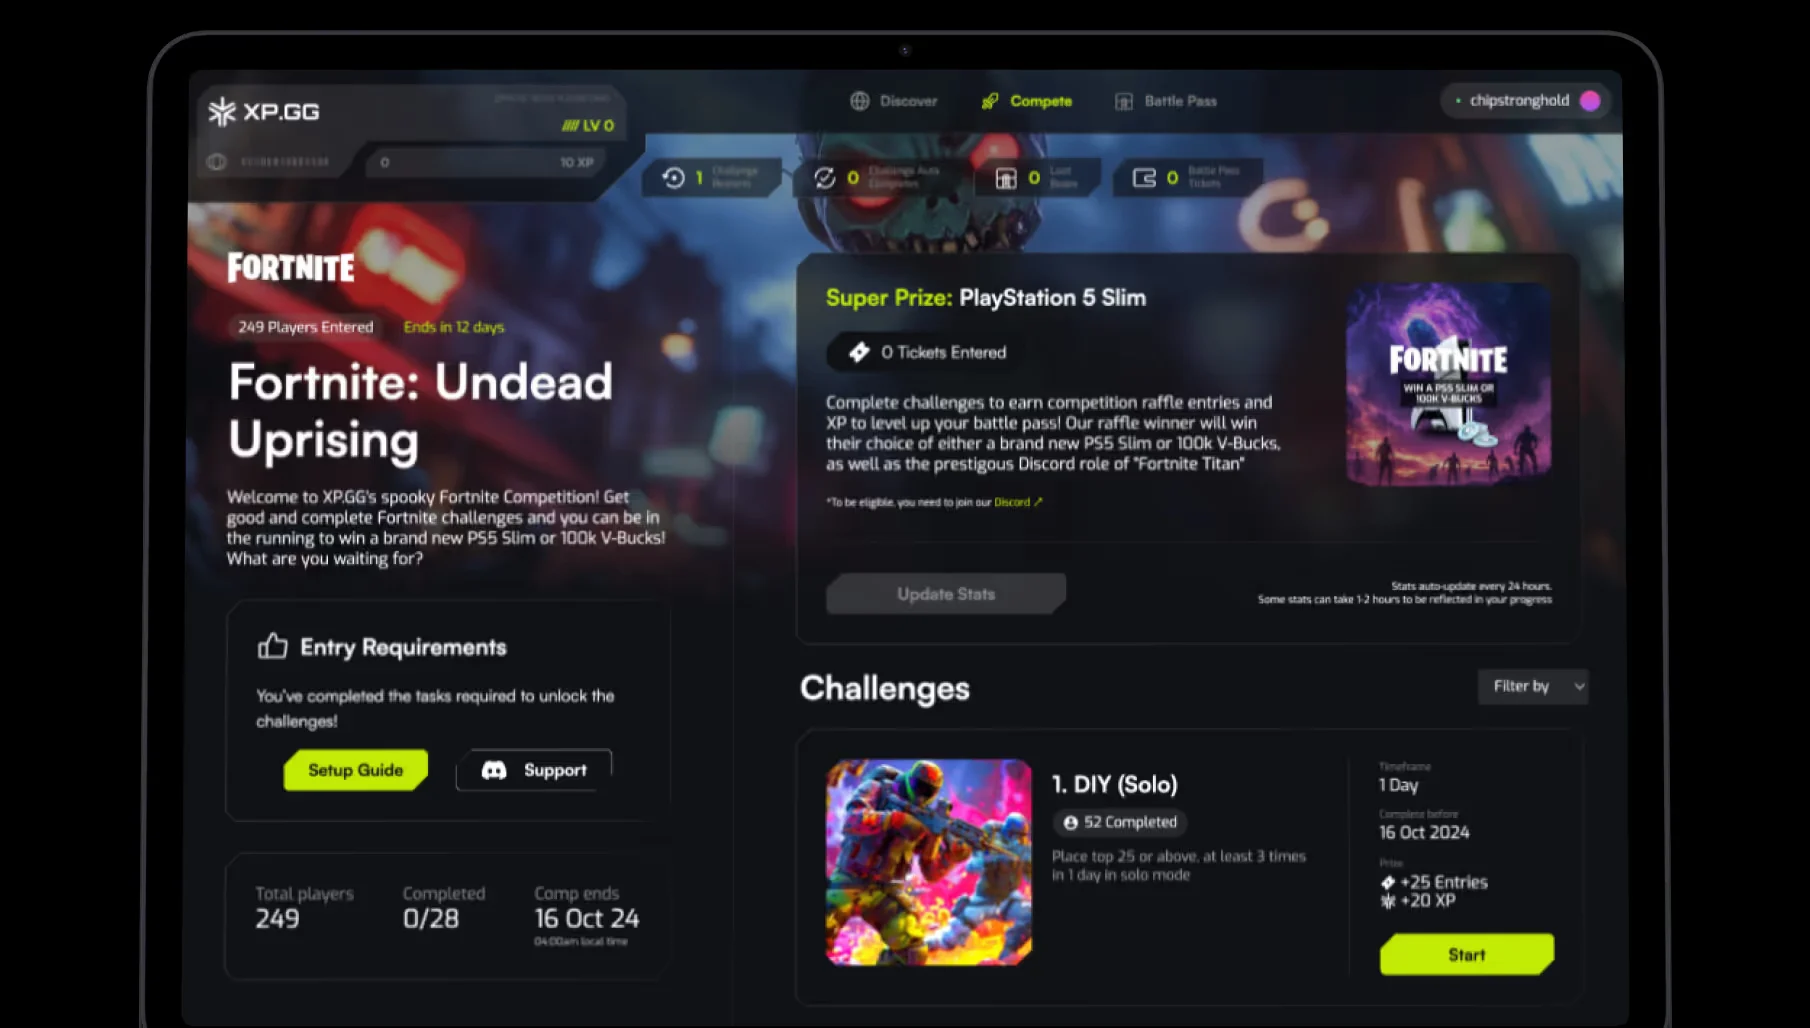Click the purple profile avatar circle
Screen dimensions: 1810x1028
1590,100
